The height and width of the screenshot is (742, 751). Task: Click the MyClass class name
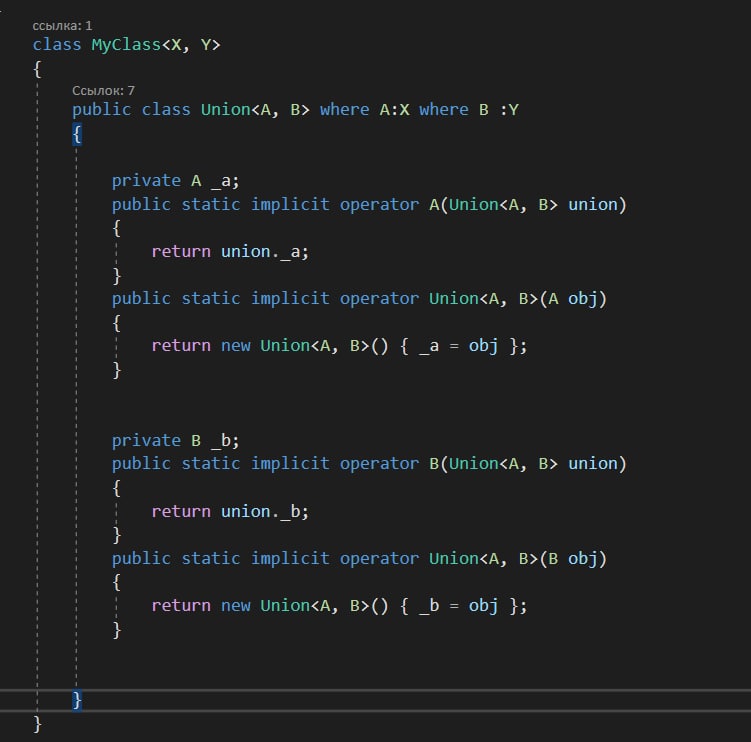[126, 45]
